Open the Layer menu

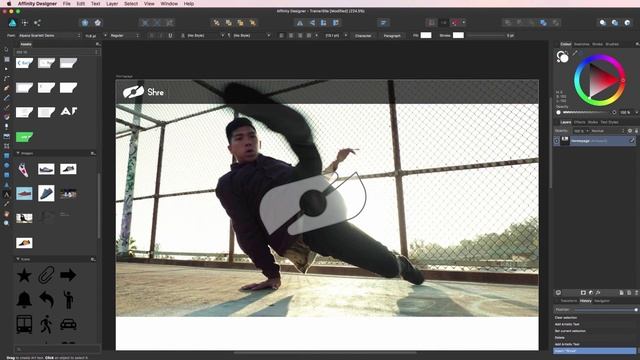coord(112,4)
